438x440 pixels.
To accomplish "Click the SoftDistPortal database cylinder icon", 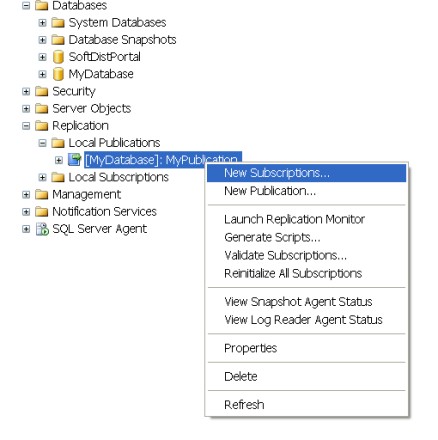I will 58,57.
